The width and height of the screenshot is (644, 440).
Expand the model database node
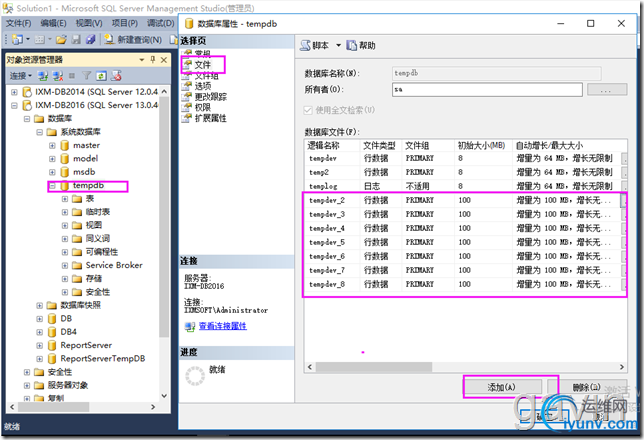52,159
